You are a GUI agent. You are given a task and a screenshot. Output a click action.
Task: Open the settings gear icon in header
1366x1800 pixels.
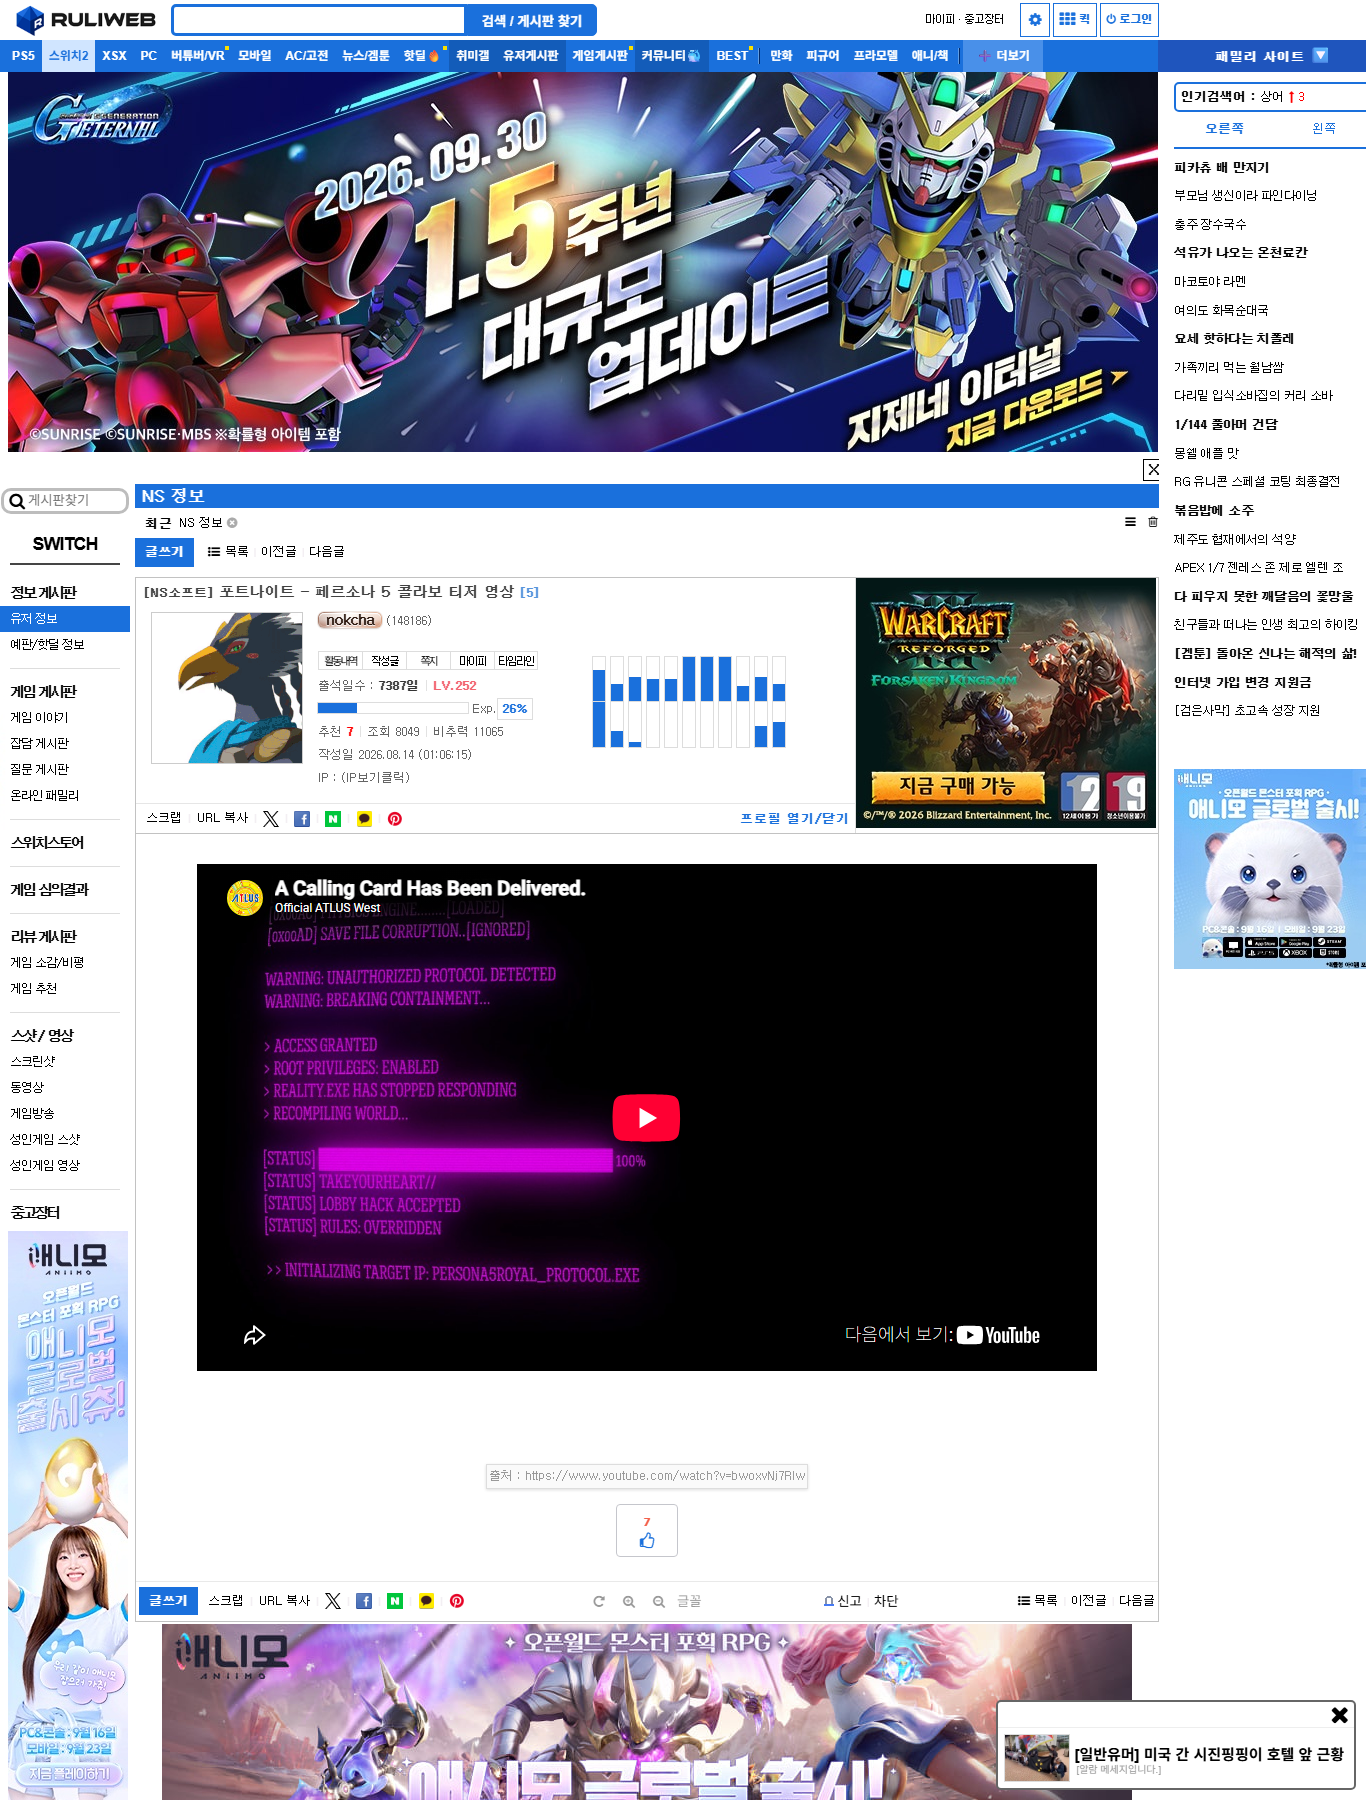tap(1035, 20)
